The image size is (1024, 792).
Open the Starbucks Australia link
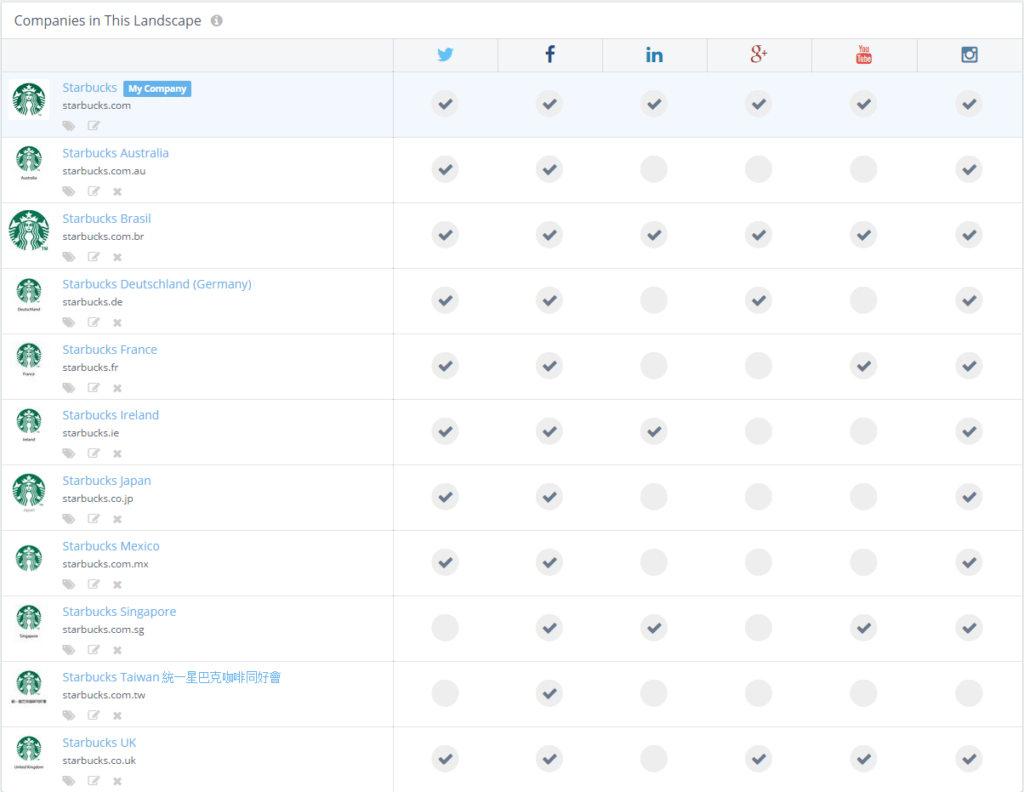[116, 153]
